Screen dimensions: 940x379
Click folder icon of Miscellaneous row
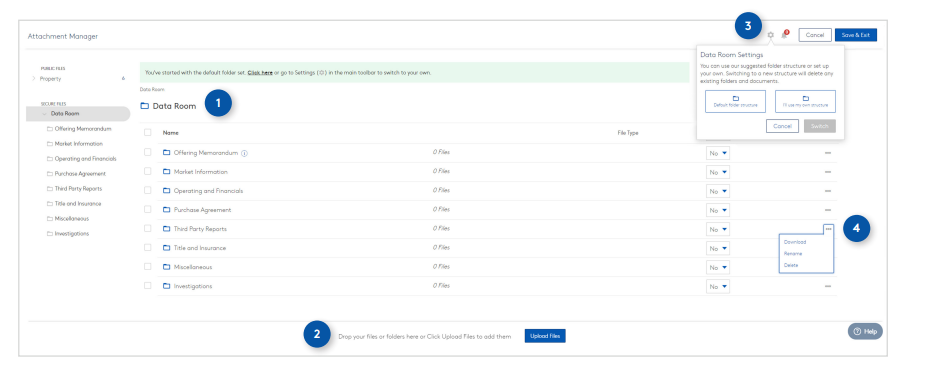167,267
